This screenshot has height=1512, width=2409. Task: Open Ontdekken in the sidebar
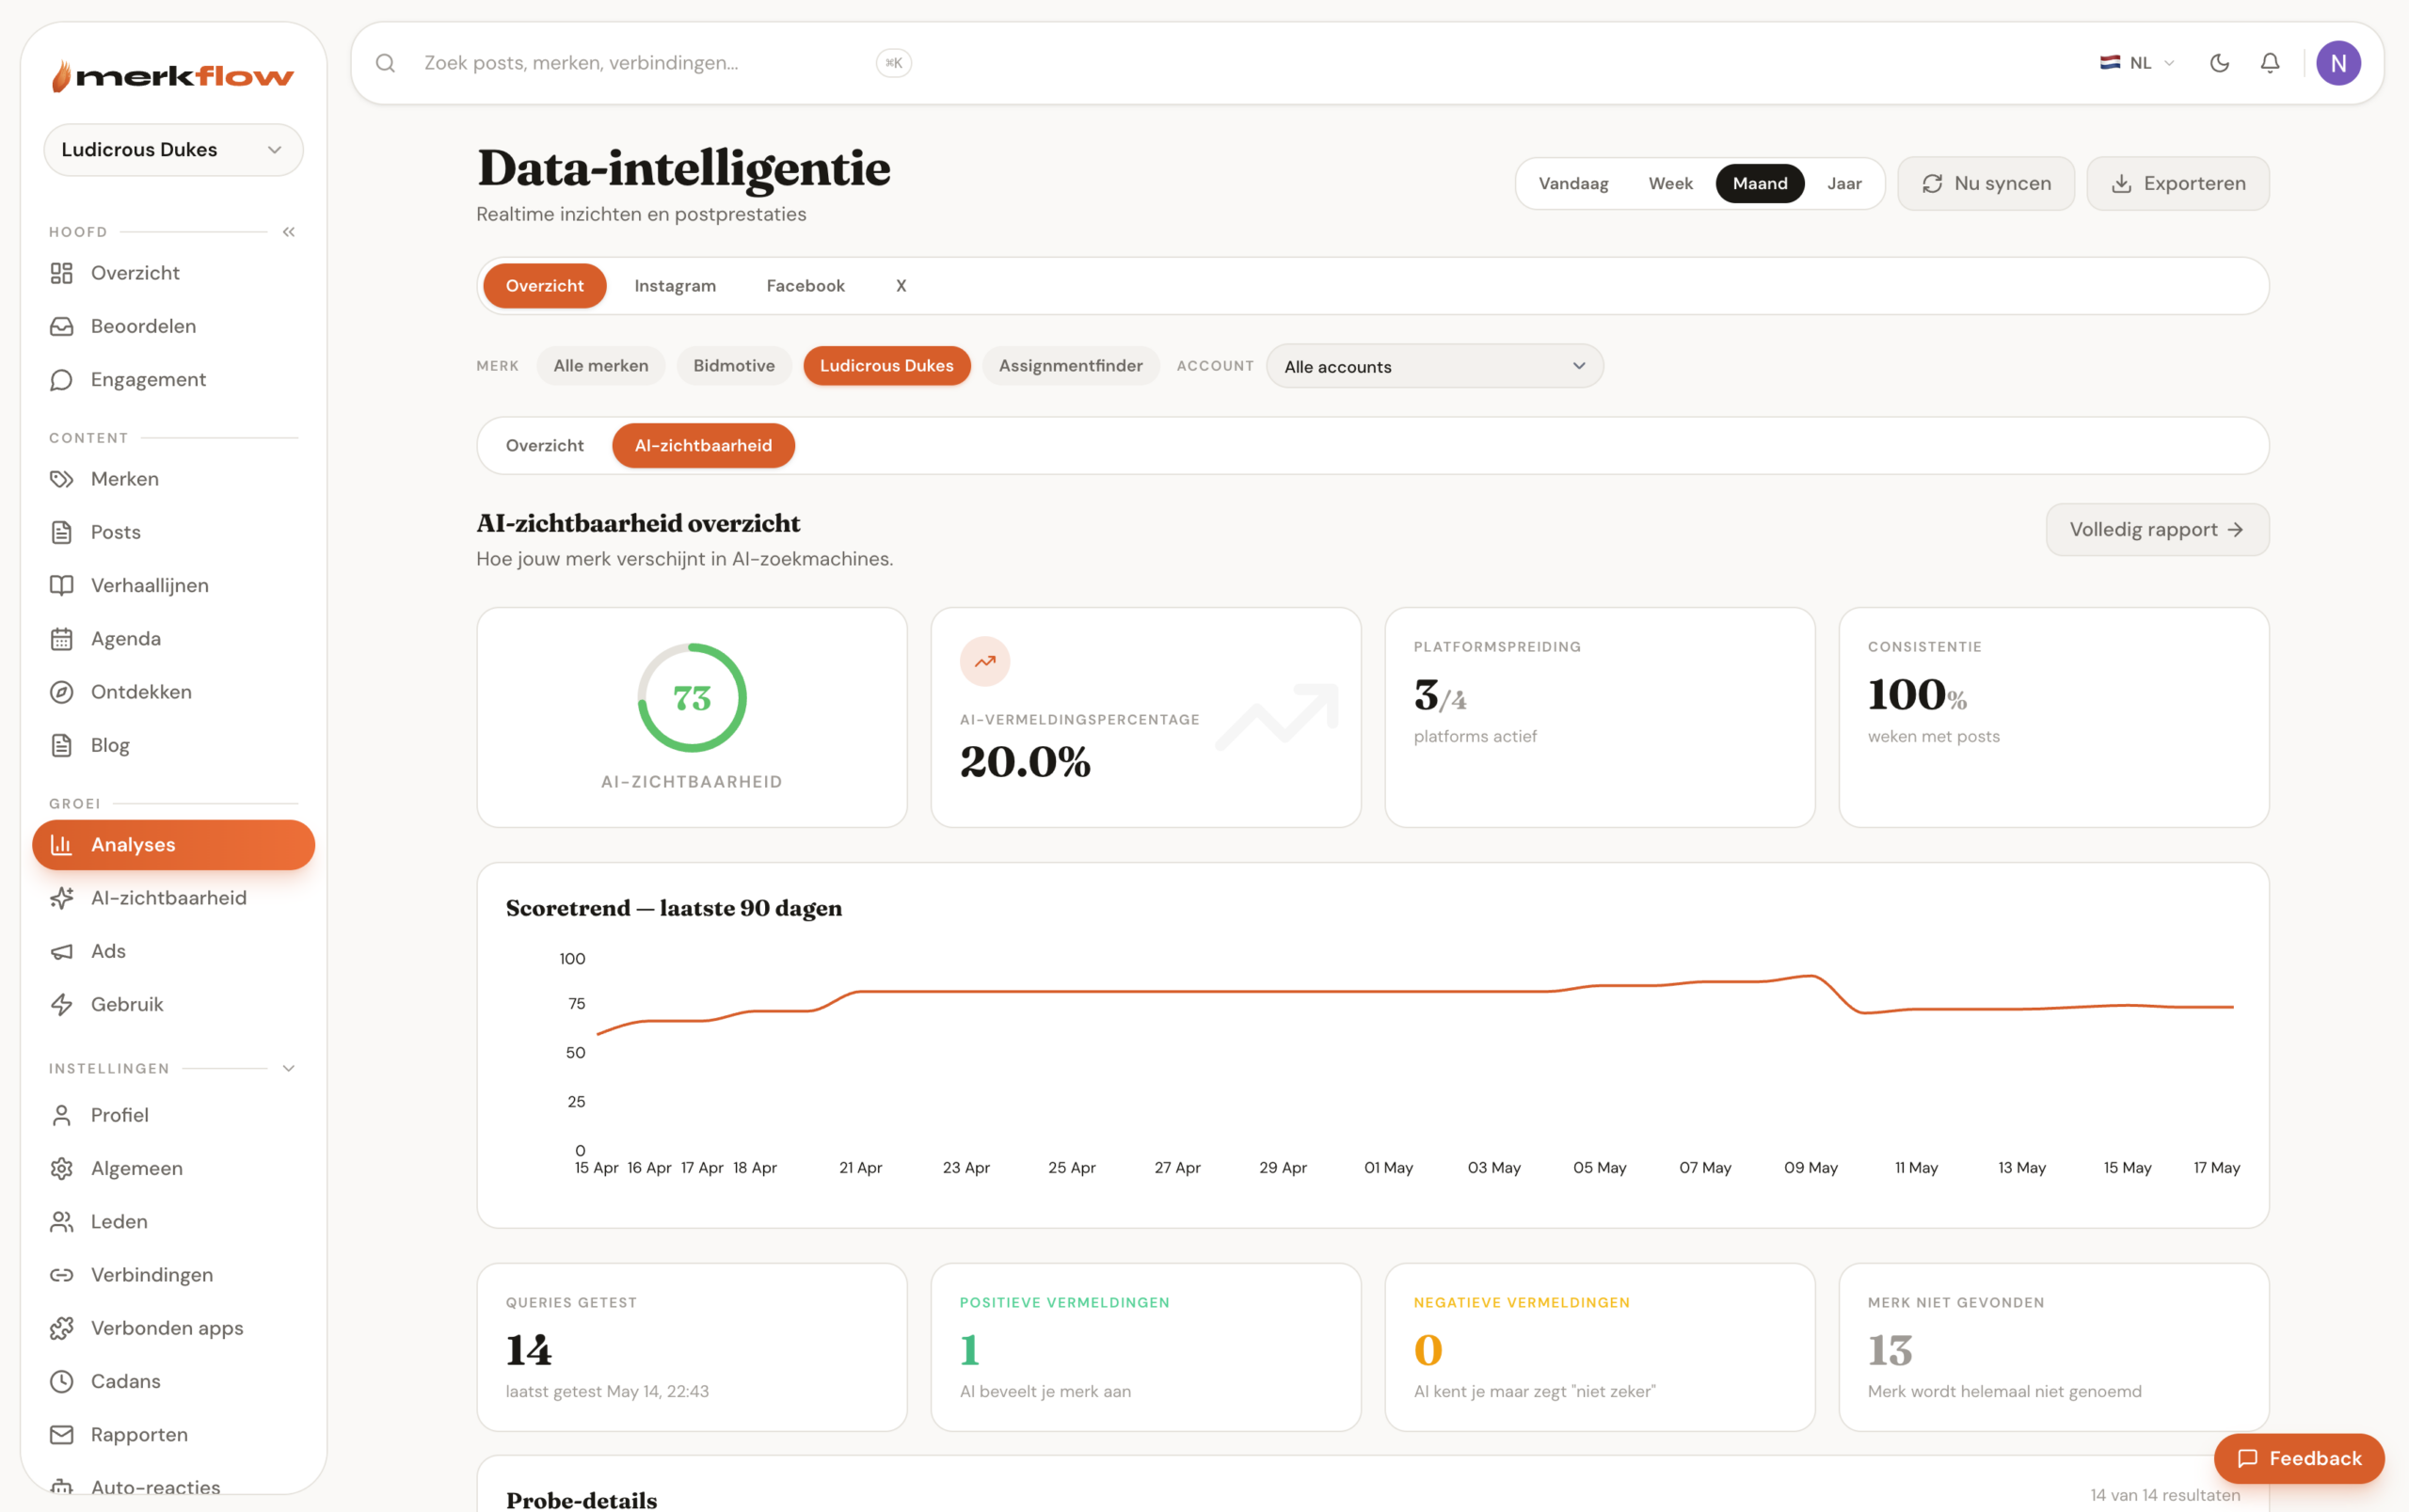coord(173,692)
